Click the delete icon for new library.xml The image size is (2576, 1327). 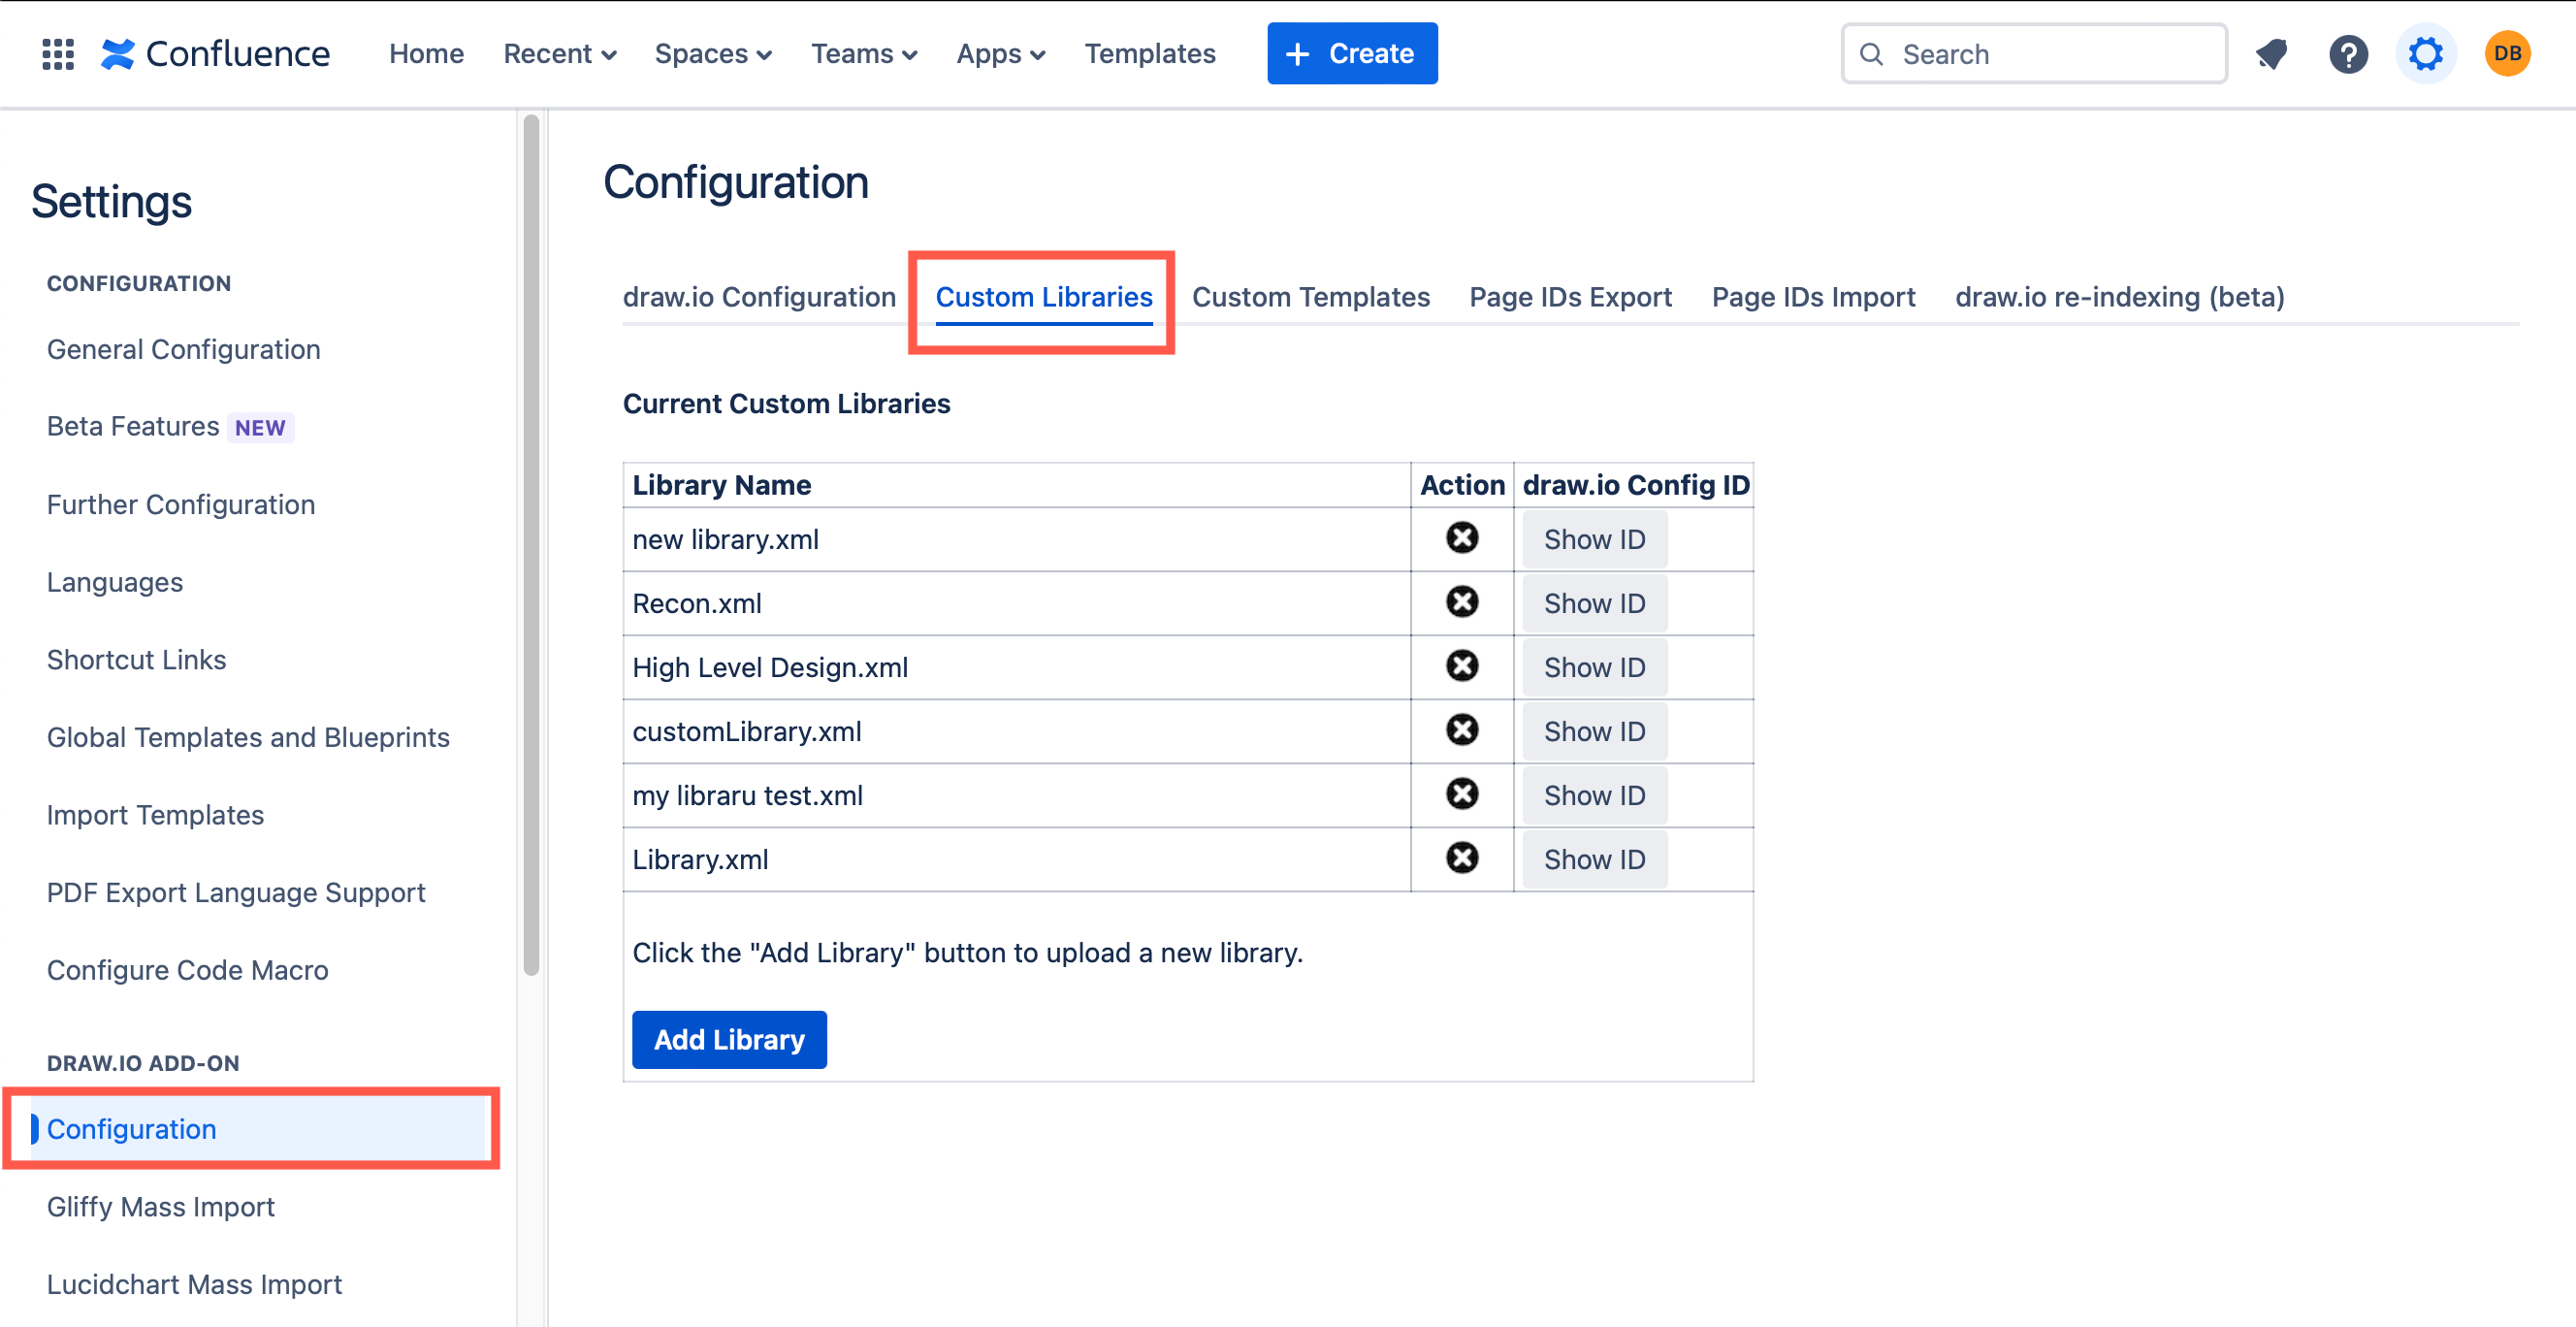click(x=1462, y=538)
